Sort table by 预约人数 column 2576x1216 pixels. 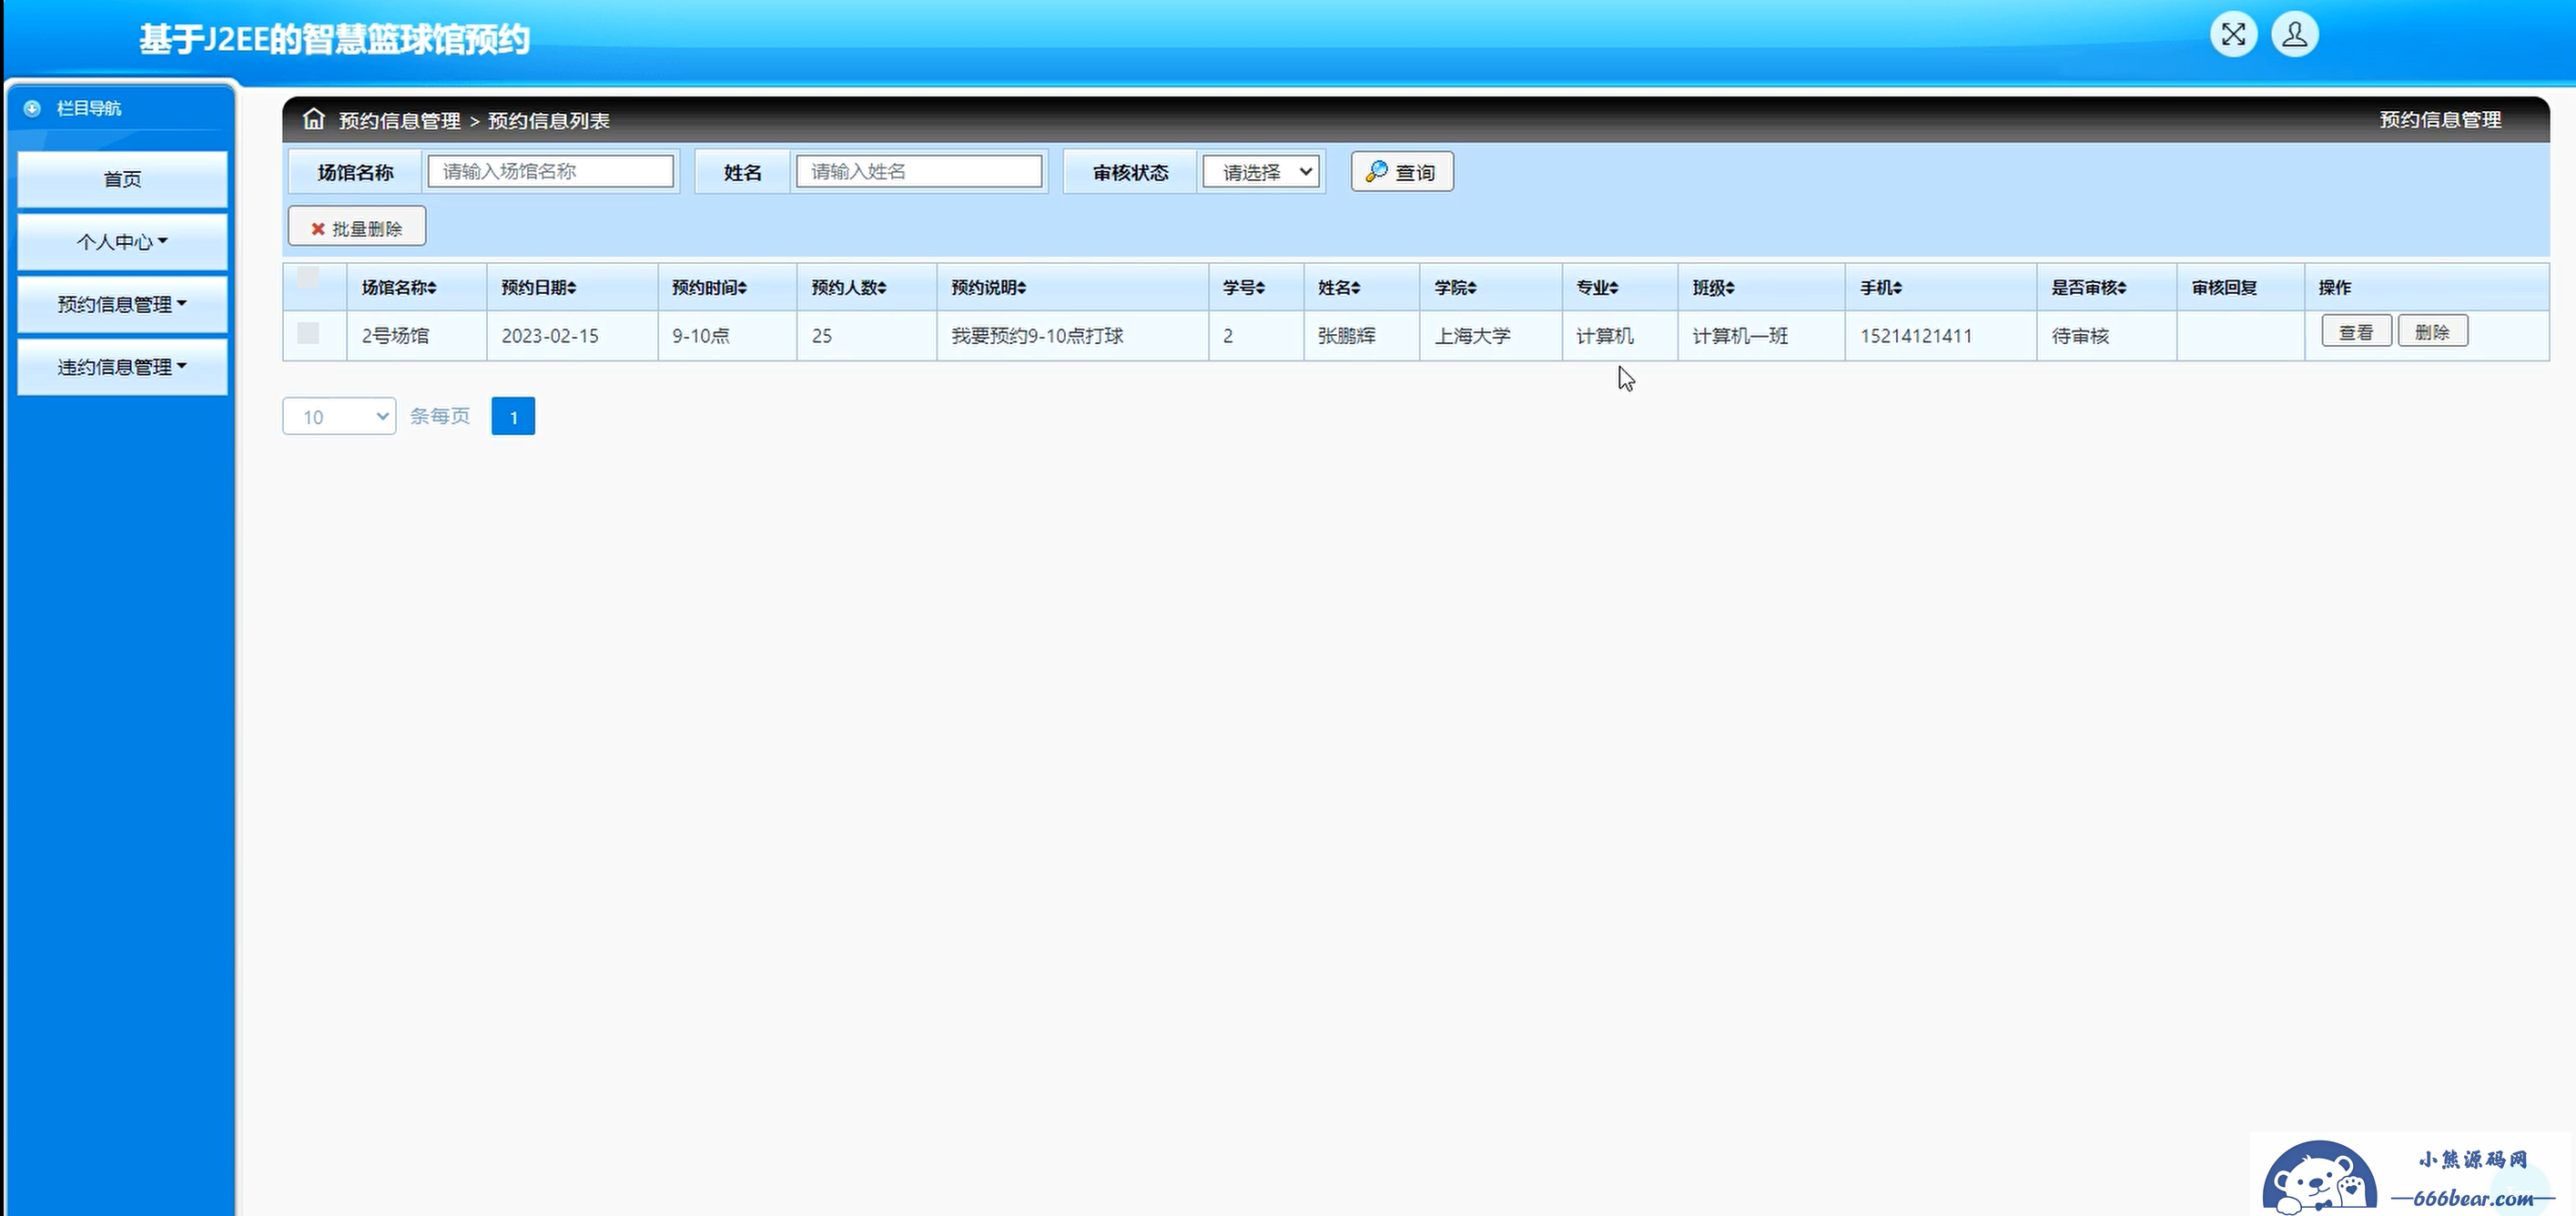849,287
